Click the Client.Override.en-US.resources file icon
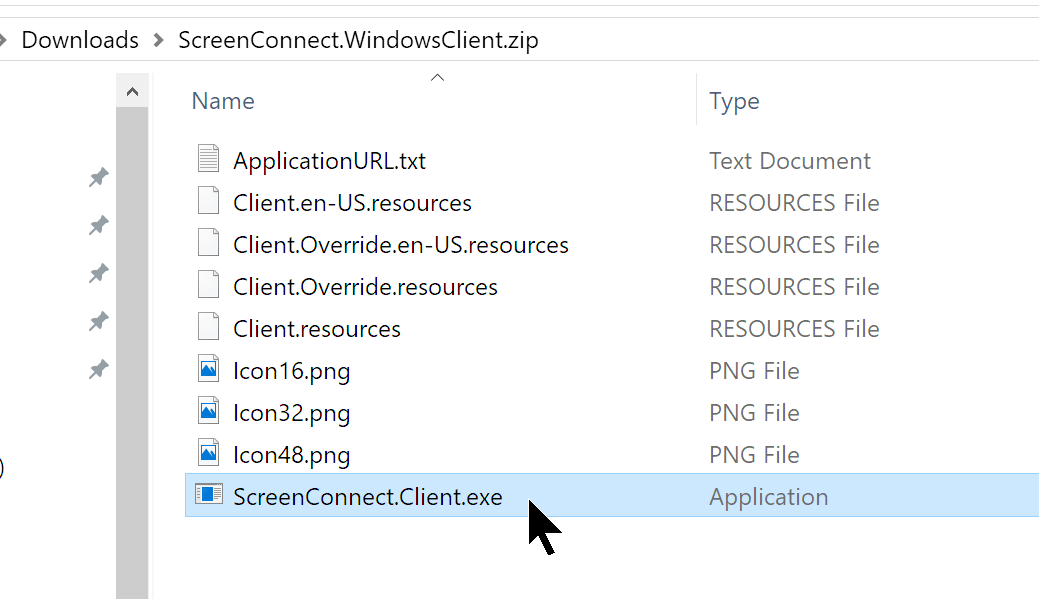Image resolution: width=1039 pixels, height=599 pixels. [x=208, y=243]
